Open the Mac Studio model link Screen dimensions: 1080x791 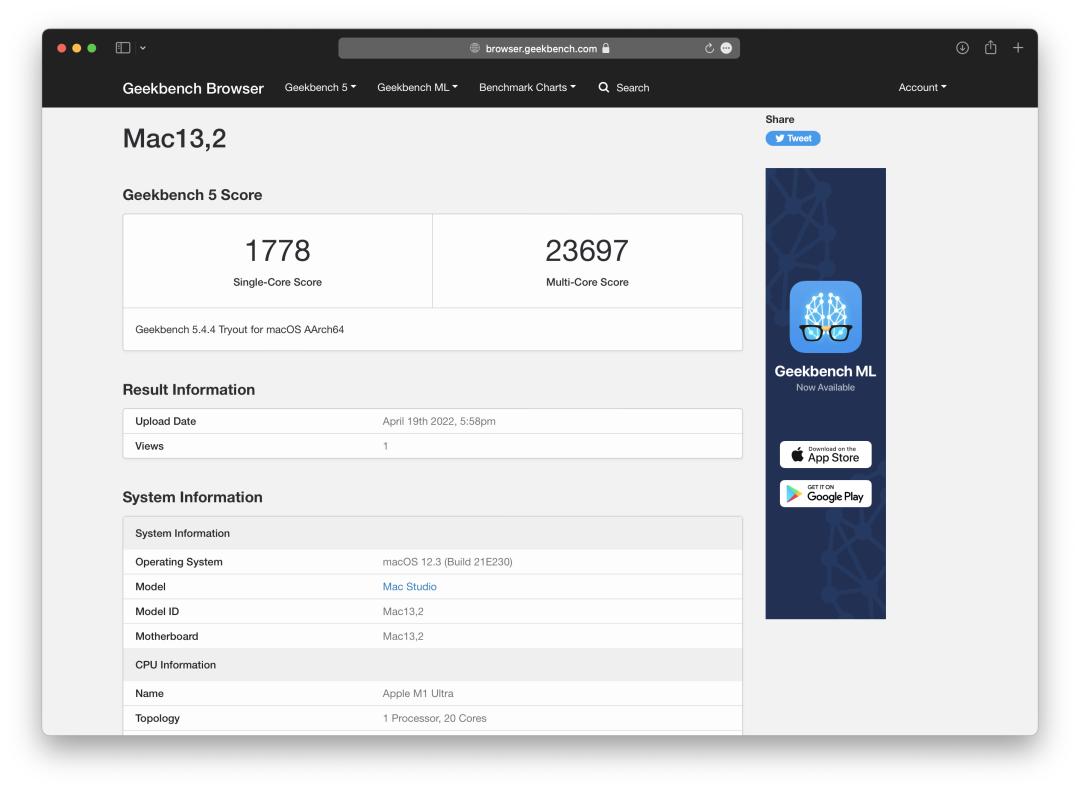pyautogui.click(x=409, y=586)
